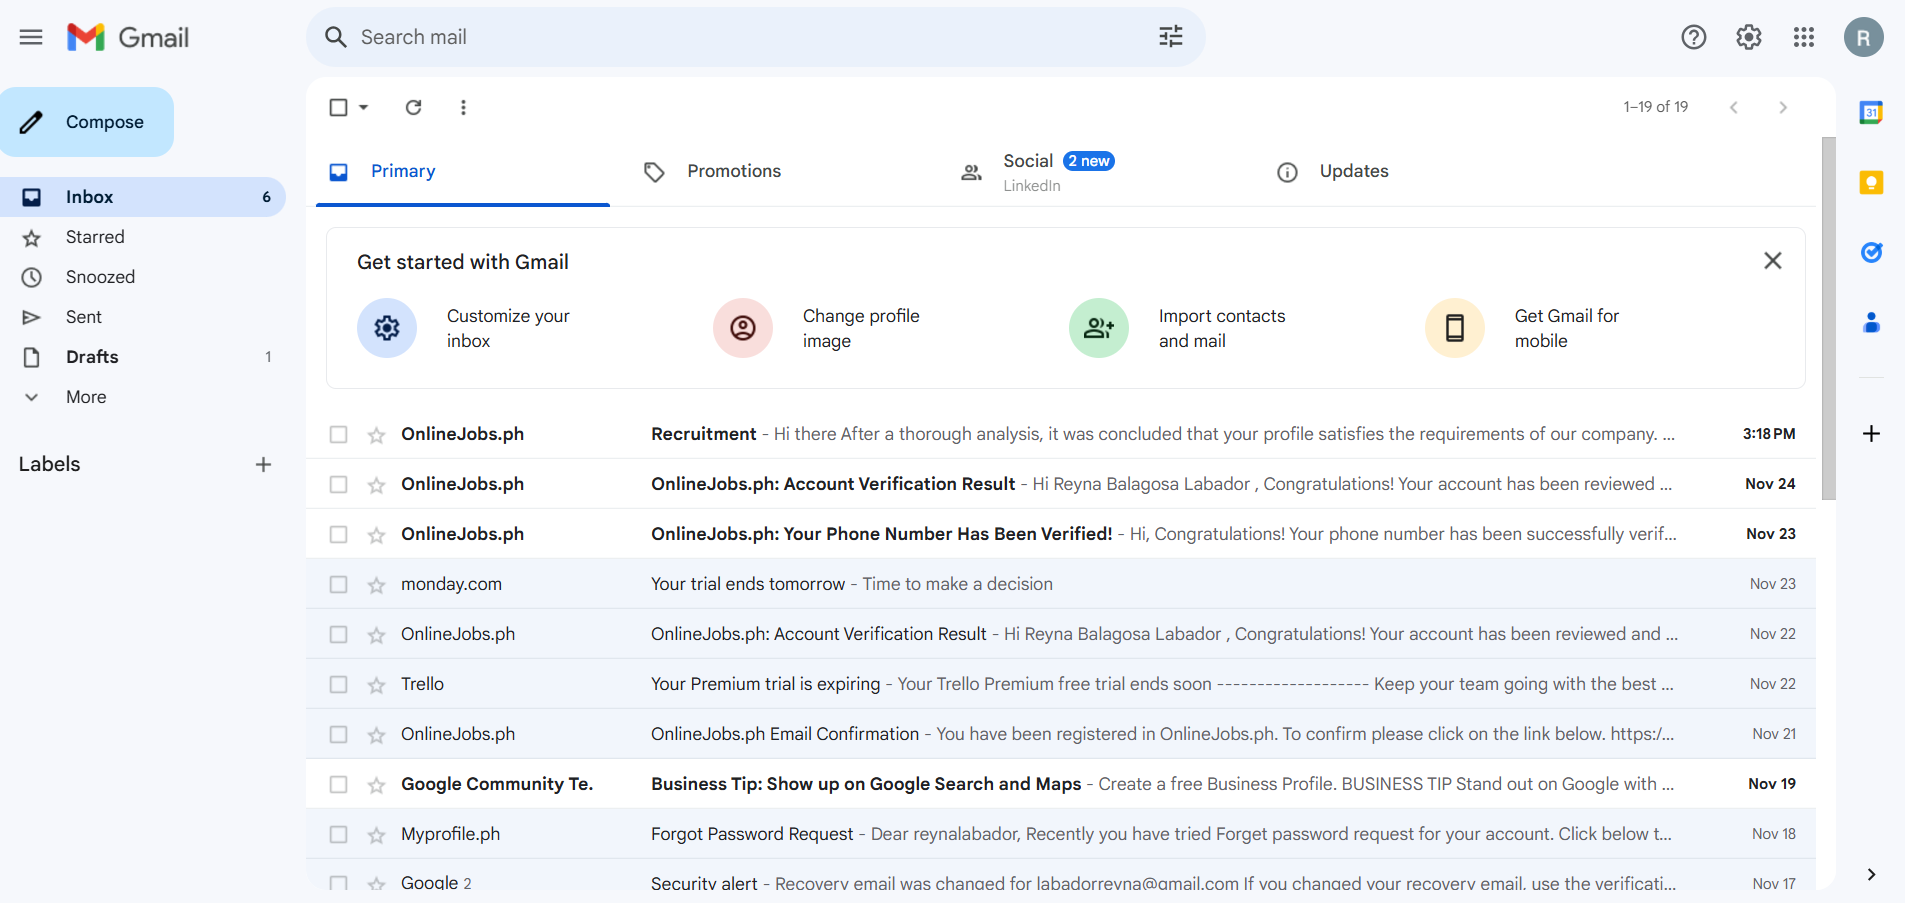Open Contacts side panel icon
The height and width of the screenshot is (903, 1905).
[x=1871, y=323]
